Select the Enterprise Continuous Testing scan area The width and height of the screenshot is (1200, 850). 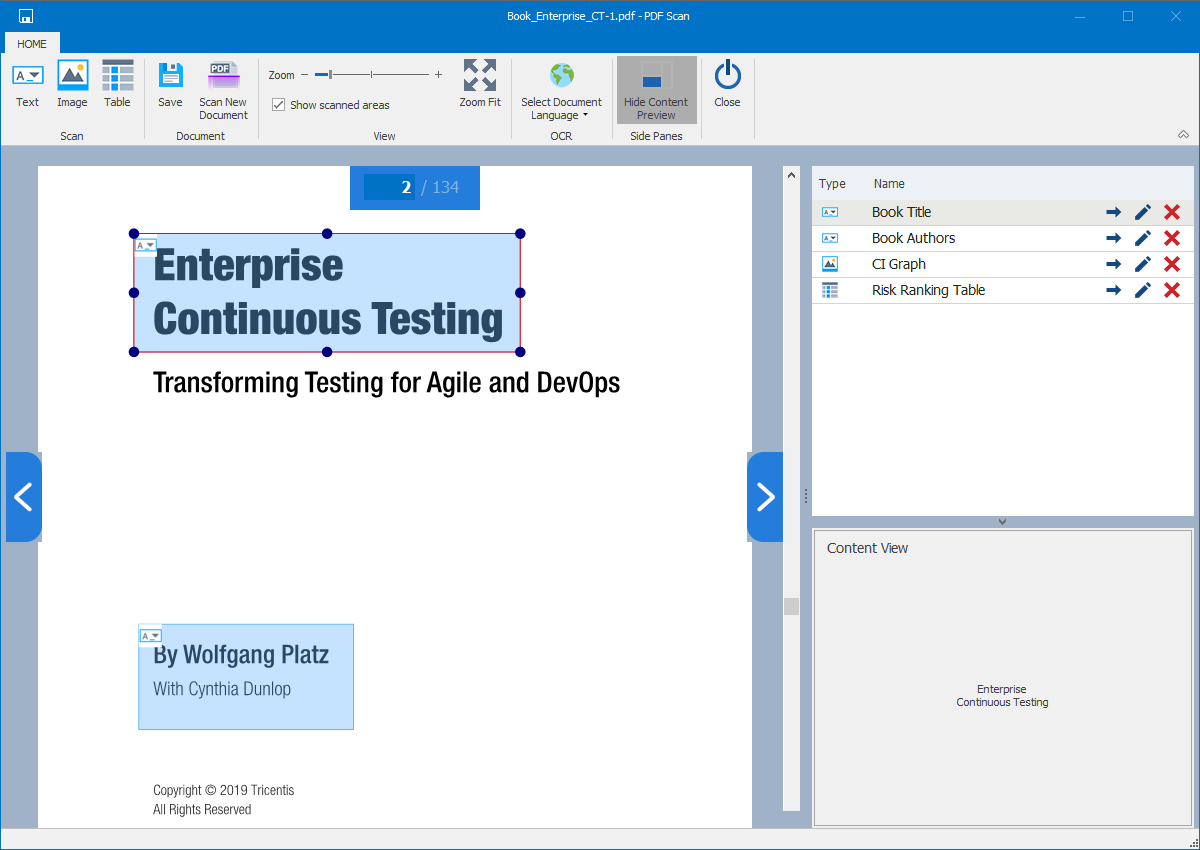pyautogui.click(x=327, y=293)
